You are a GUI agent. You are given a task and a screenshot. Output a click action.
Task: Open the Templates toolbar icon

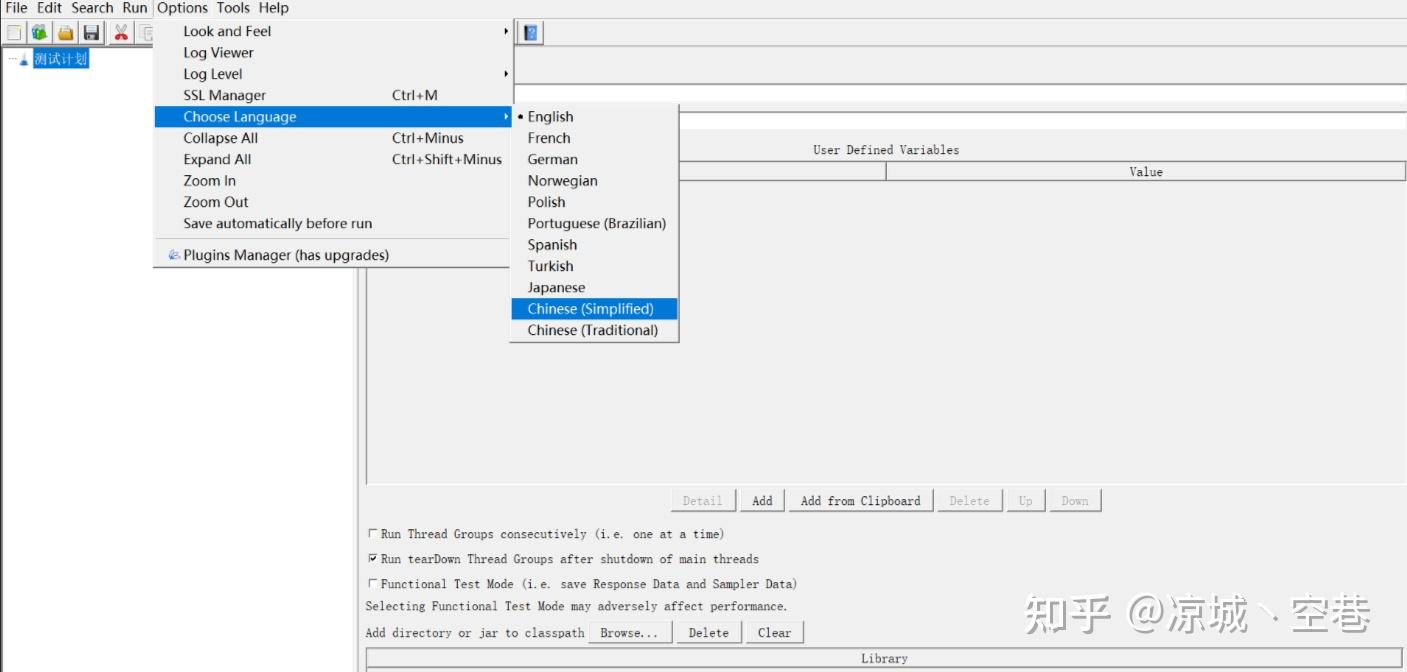tap(39, 32)
